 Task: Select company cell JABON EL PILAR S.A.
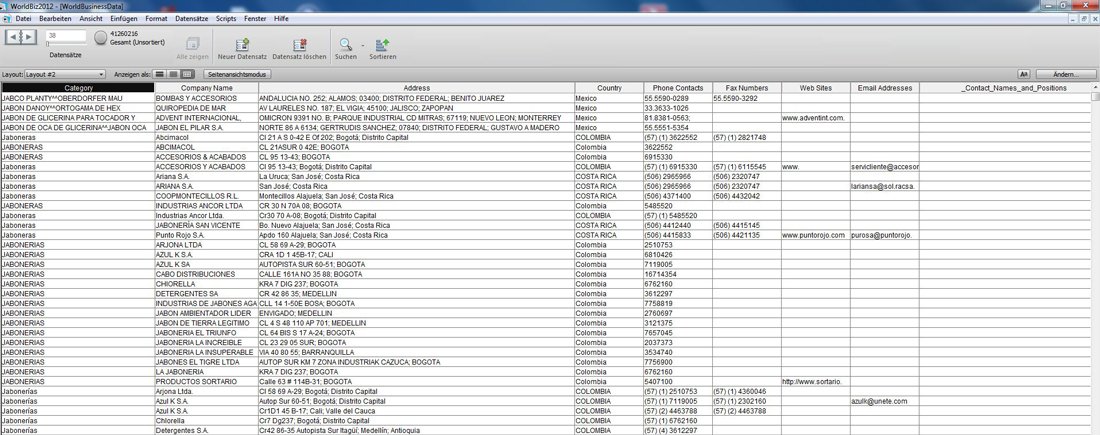click(x=206, y=128)
